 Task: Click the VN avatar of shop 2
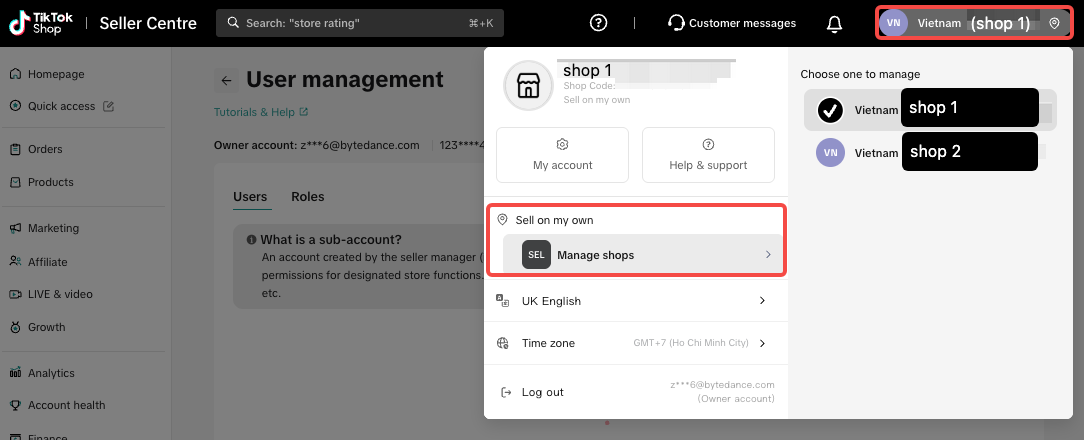pyautogui.click(x=830, y=152)
